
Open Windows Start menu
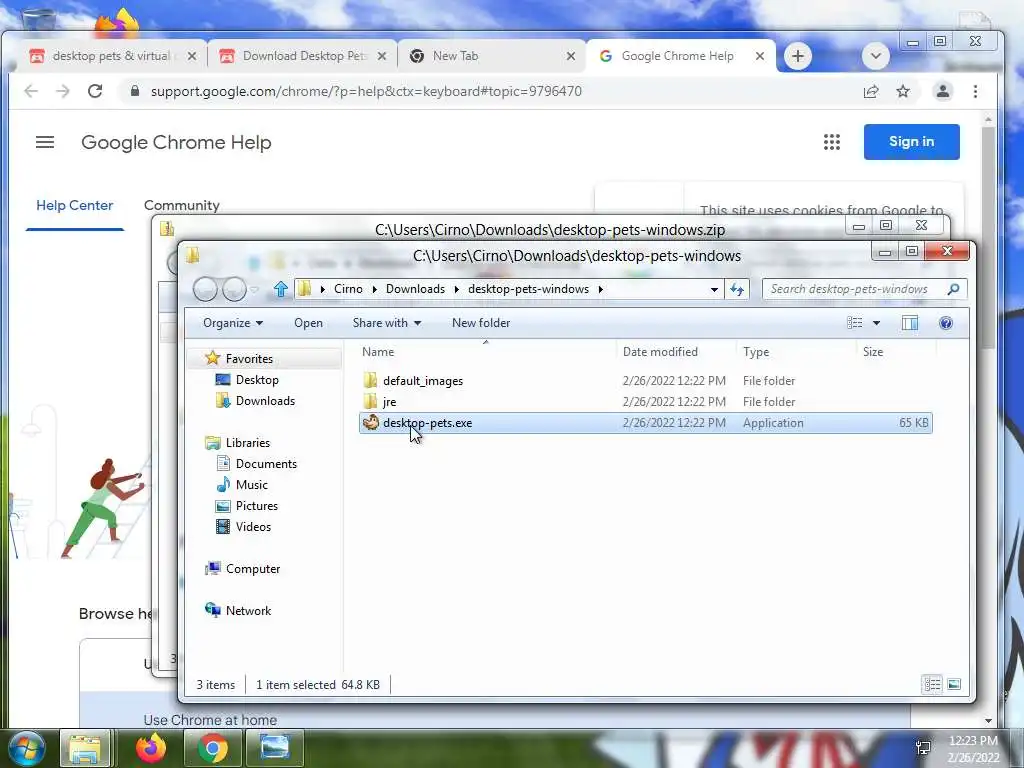26,748
